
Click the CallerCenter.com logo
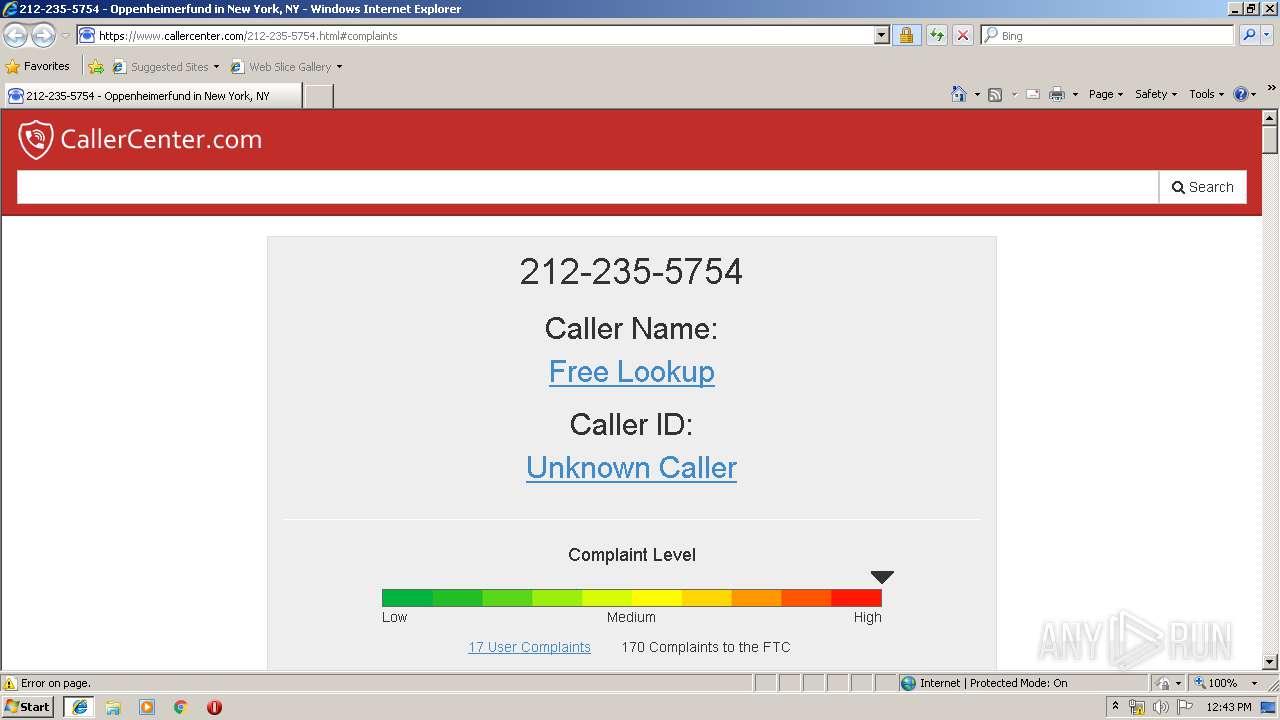[140, 139]
